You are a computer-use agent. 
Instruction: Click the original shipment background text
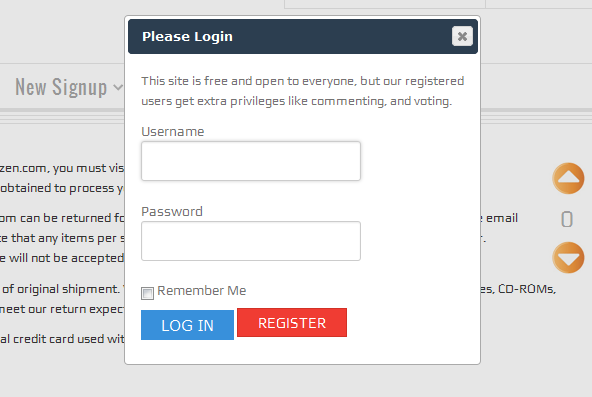coord(61,289)
